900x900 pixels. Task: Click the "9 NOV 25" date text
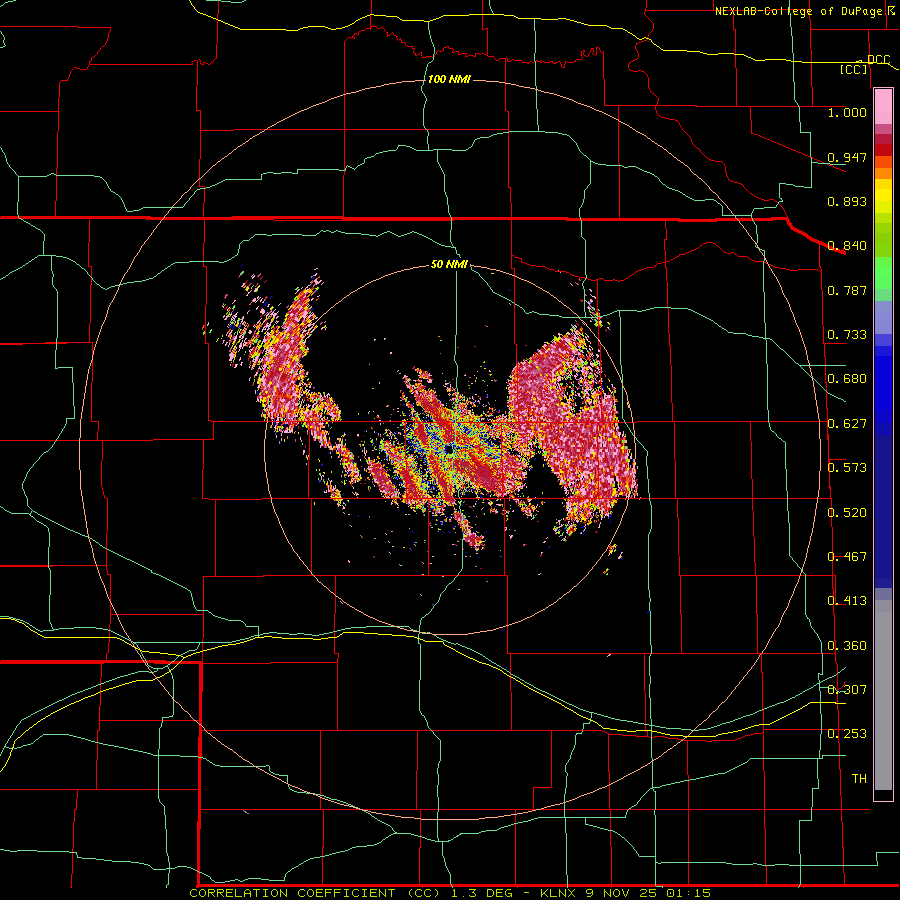[622, 893]
